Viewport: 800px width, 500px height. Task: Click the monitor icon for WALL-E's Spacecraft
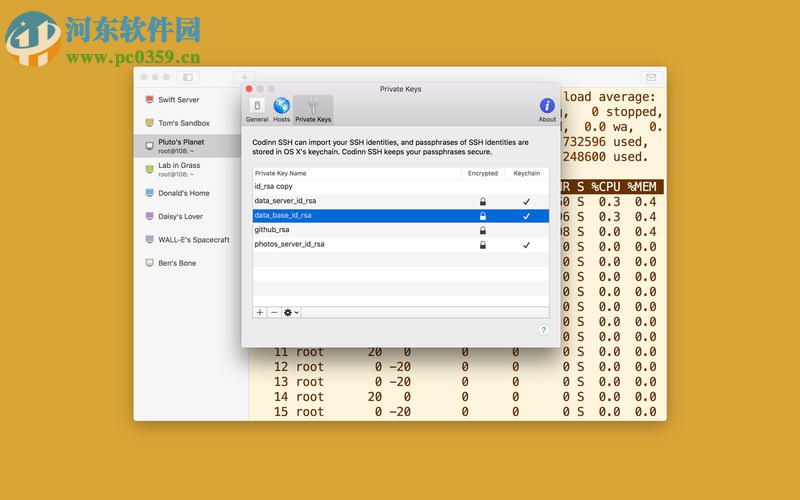pos(149,240)
